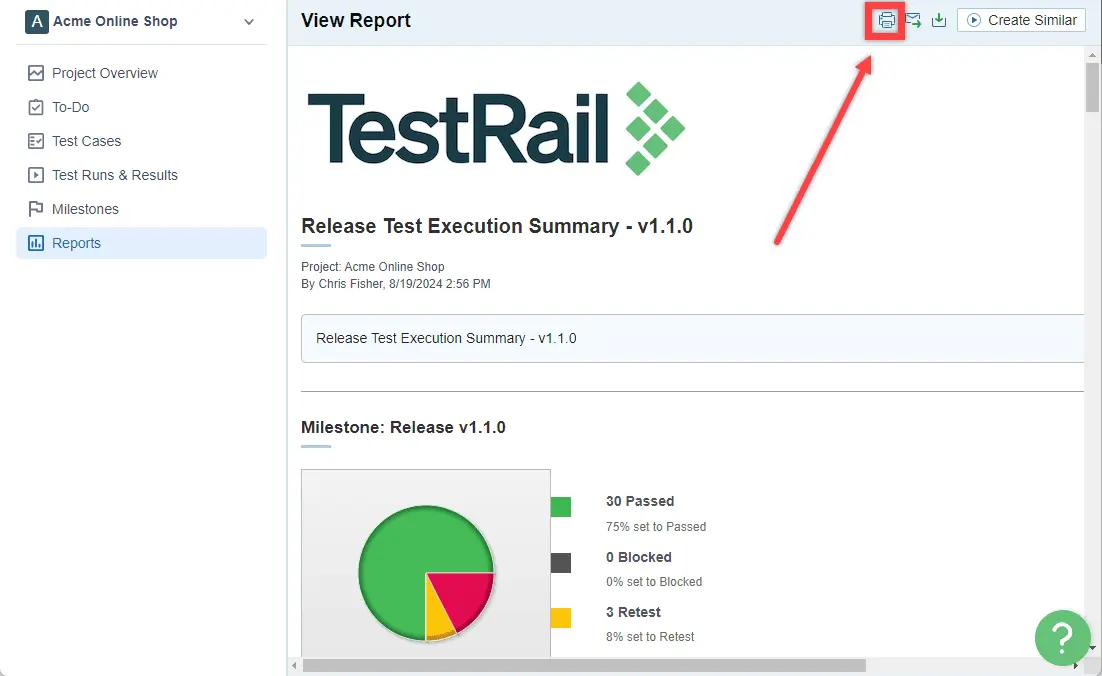
Task: Click the yellow Retest legend swatch
Action: click(x=561, y=618)
